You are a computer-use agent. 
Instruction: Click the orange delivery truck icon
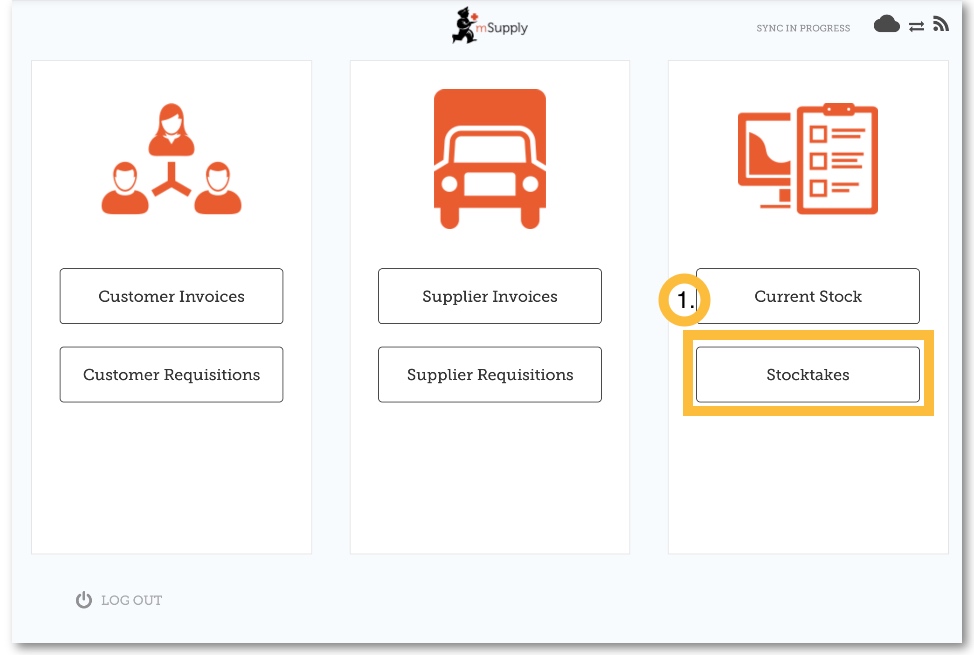coord(490,159)
